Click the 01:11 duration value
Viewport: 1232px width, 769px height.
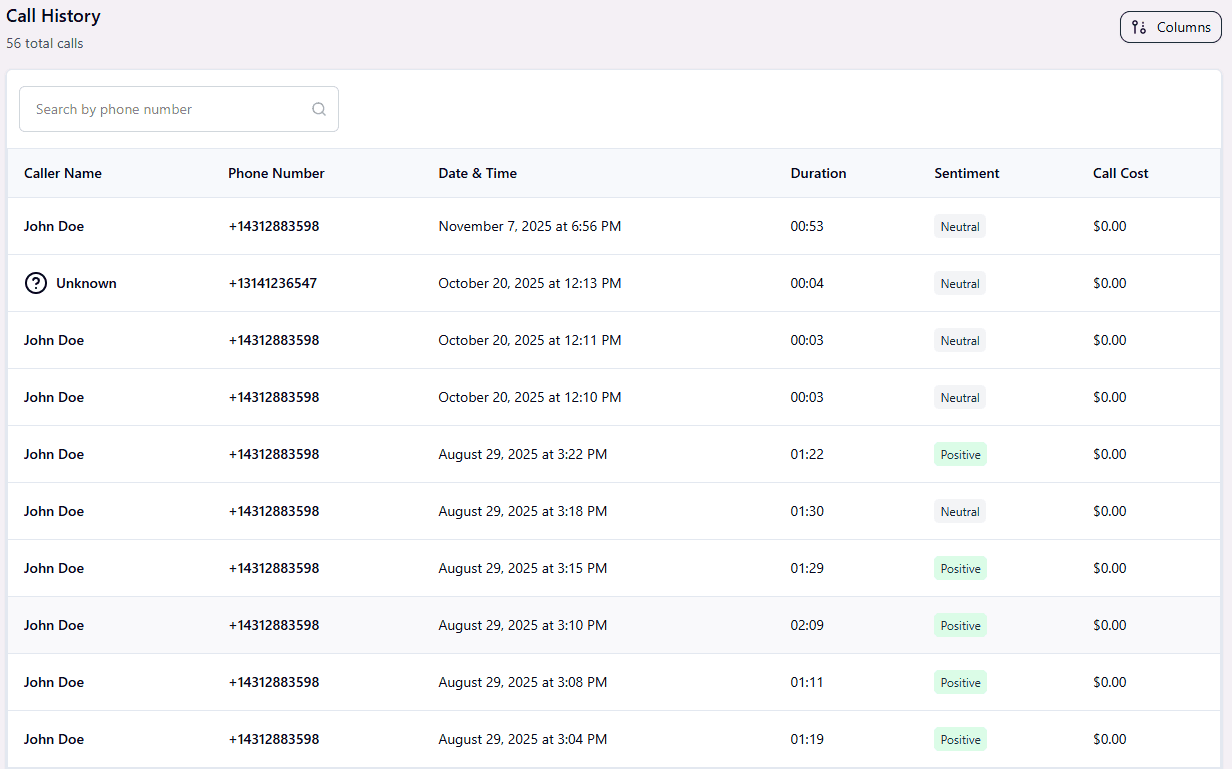pyautogui.click(x=807, y=682)
